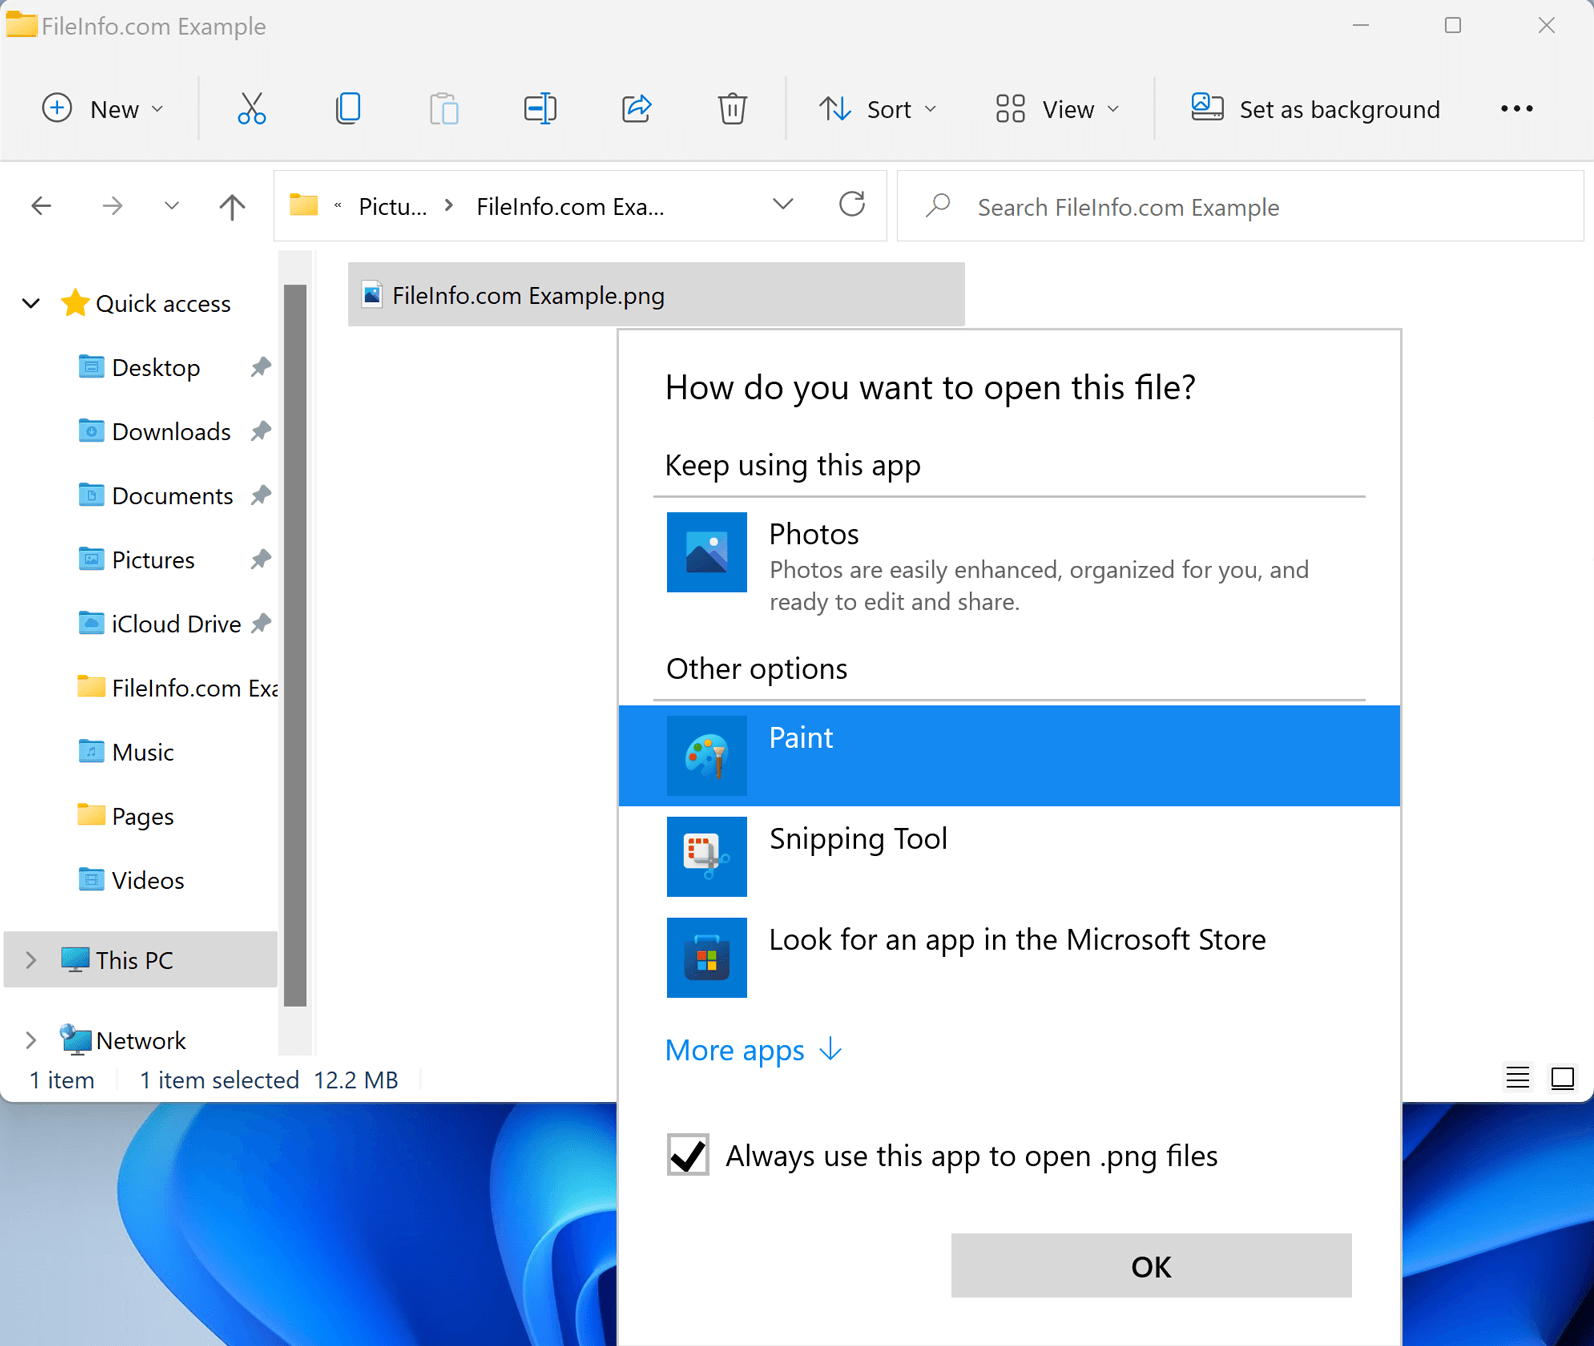Click the OK button
Image resolution: width=1594 pixels, height=1346 pixels.
coord(1151,1266)
